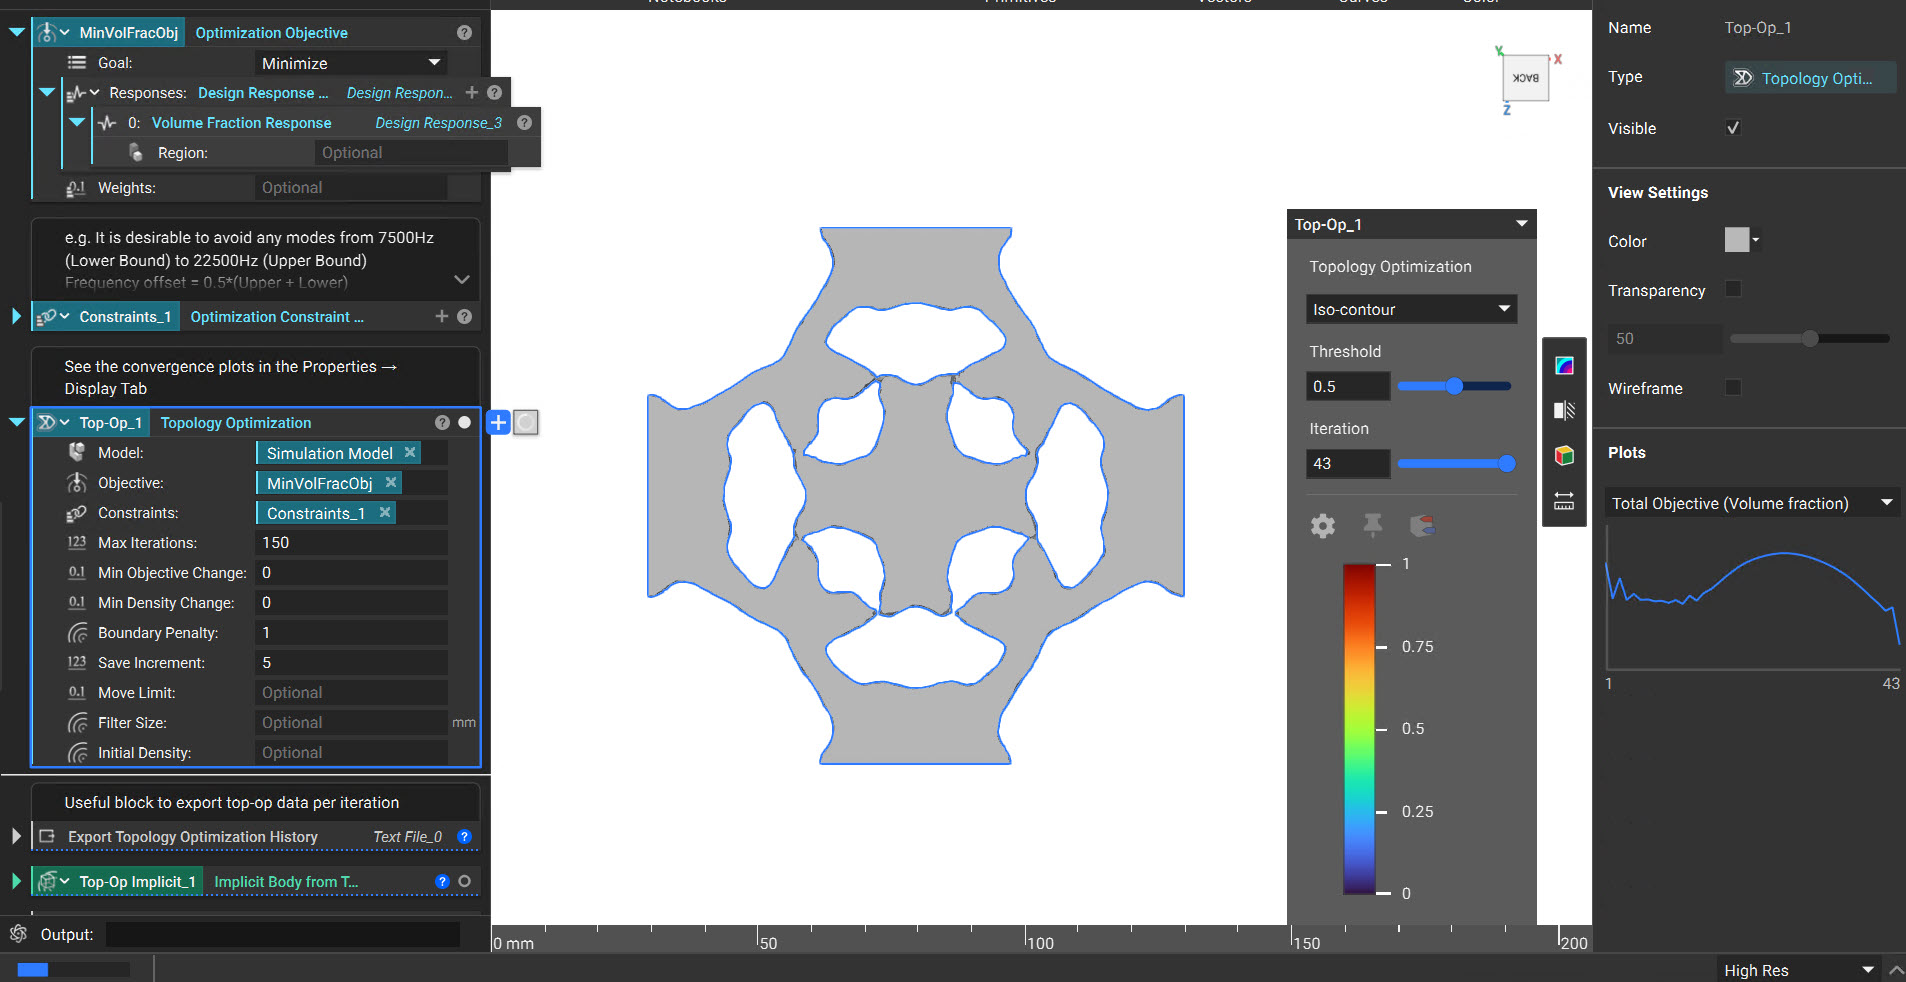The height and width of the screenshot is (982, 1906).
Task: Click the Design Response_3 name
Action: coord(438,122)
